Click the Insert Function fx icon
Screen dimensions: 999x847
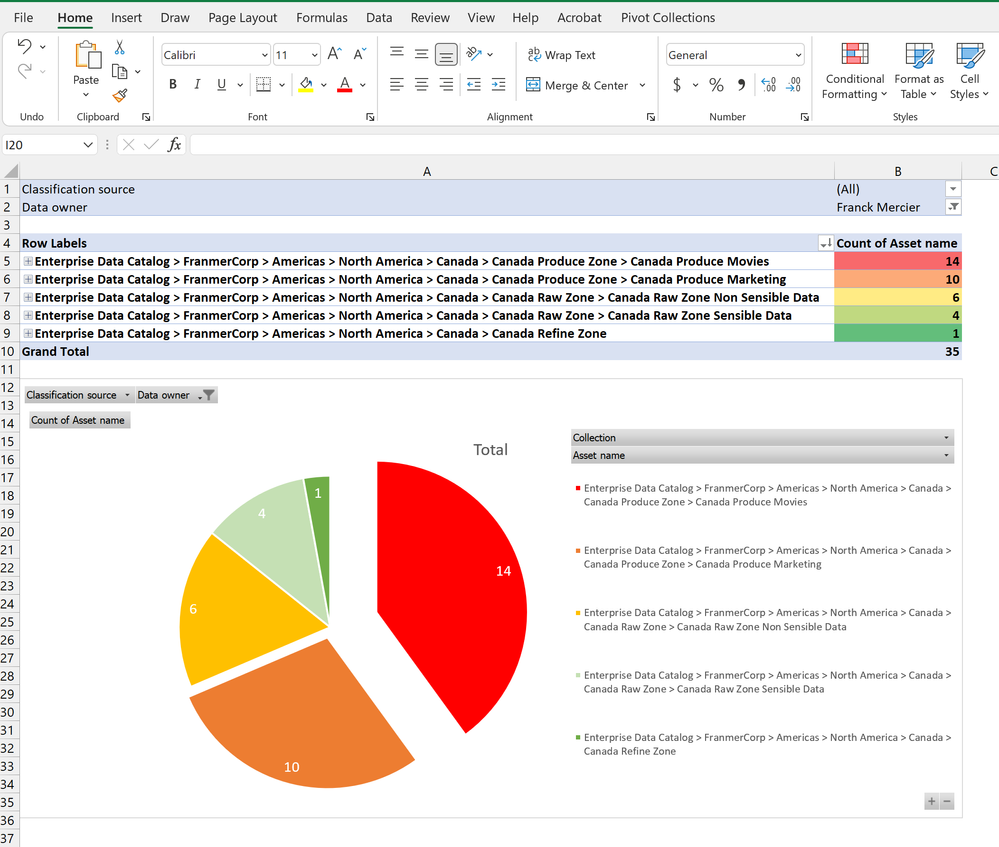pos(174,145)
